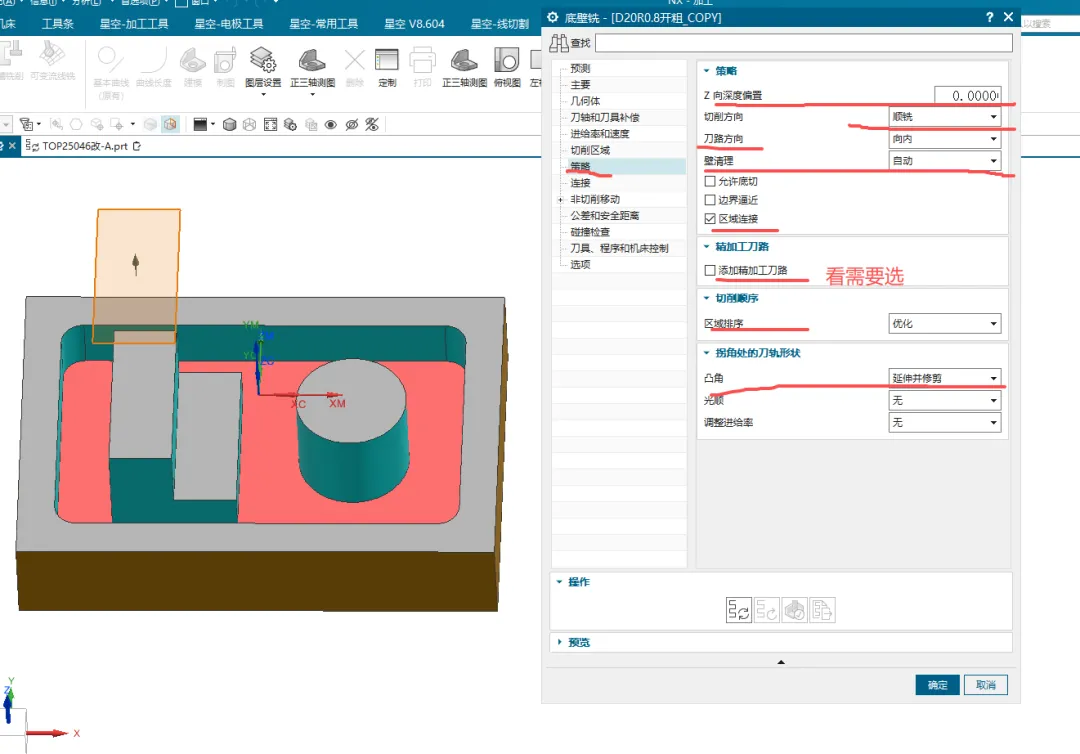The image size is (1080, 754).
Task: Click the 制图 drafting icon
Action: (x=225, y=61)
